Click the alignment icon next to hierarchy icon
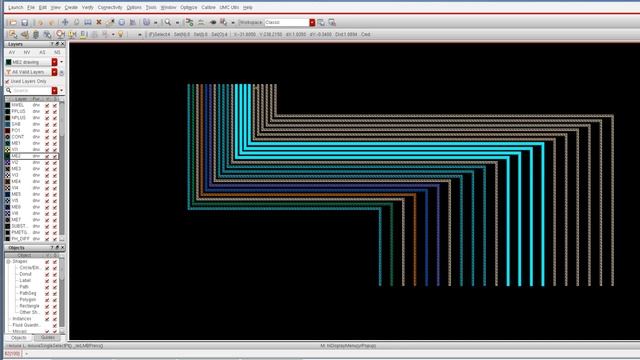 tap(201, 22)
